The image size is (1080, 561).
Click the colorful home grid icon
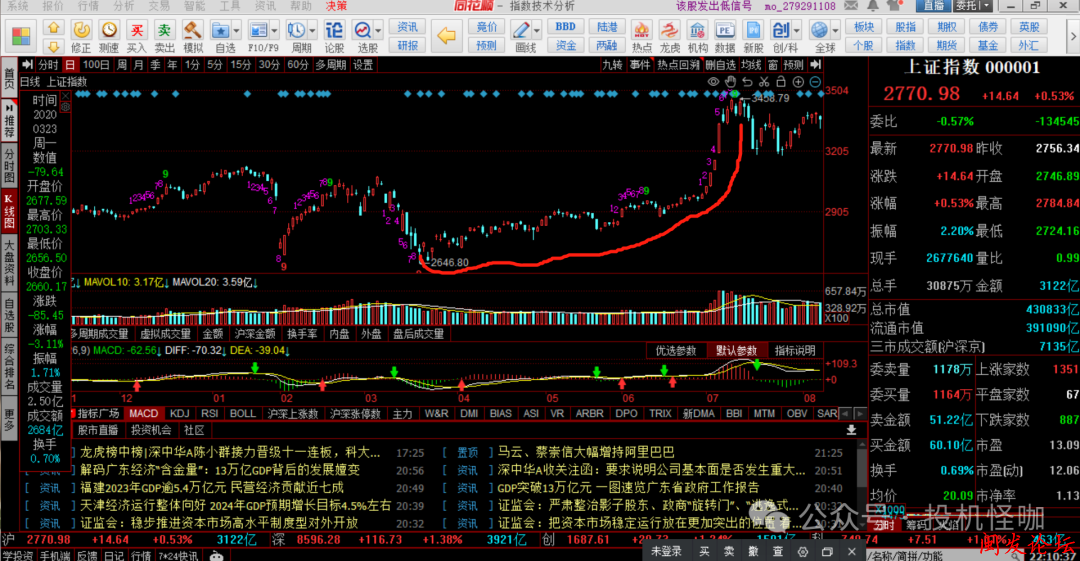point(21,37)
